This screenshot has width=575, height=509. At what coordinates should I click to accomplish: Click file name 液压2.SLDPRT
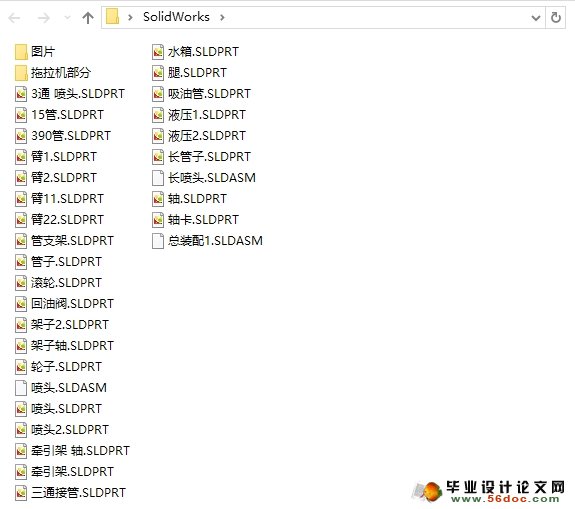pos(207,136)
